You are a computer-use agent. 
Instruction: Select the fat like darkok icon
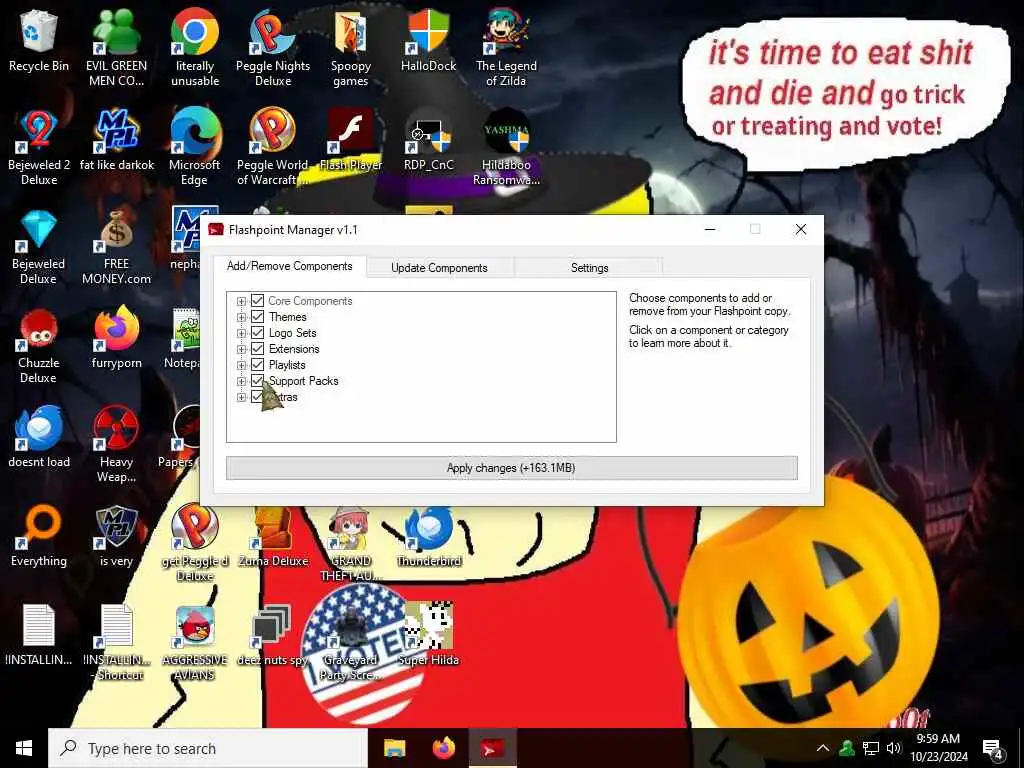coord(117,140)
